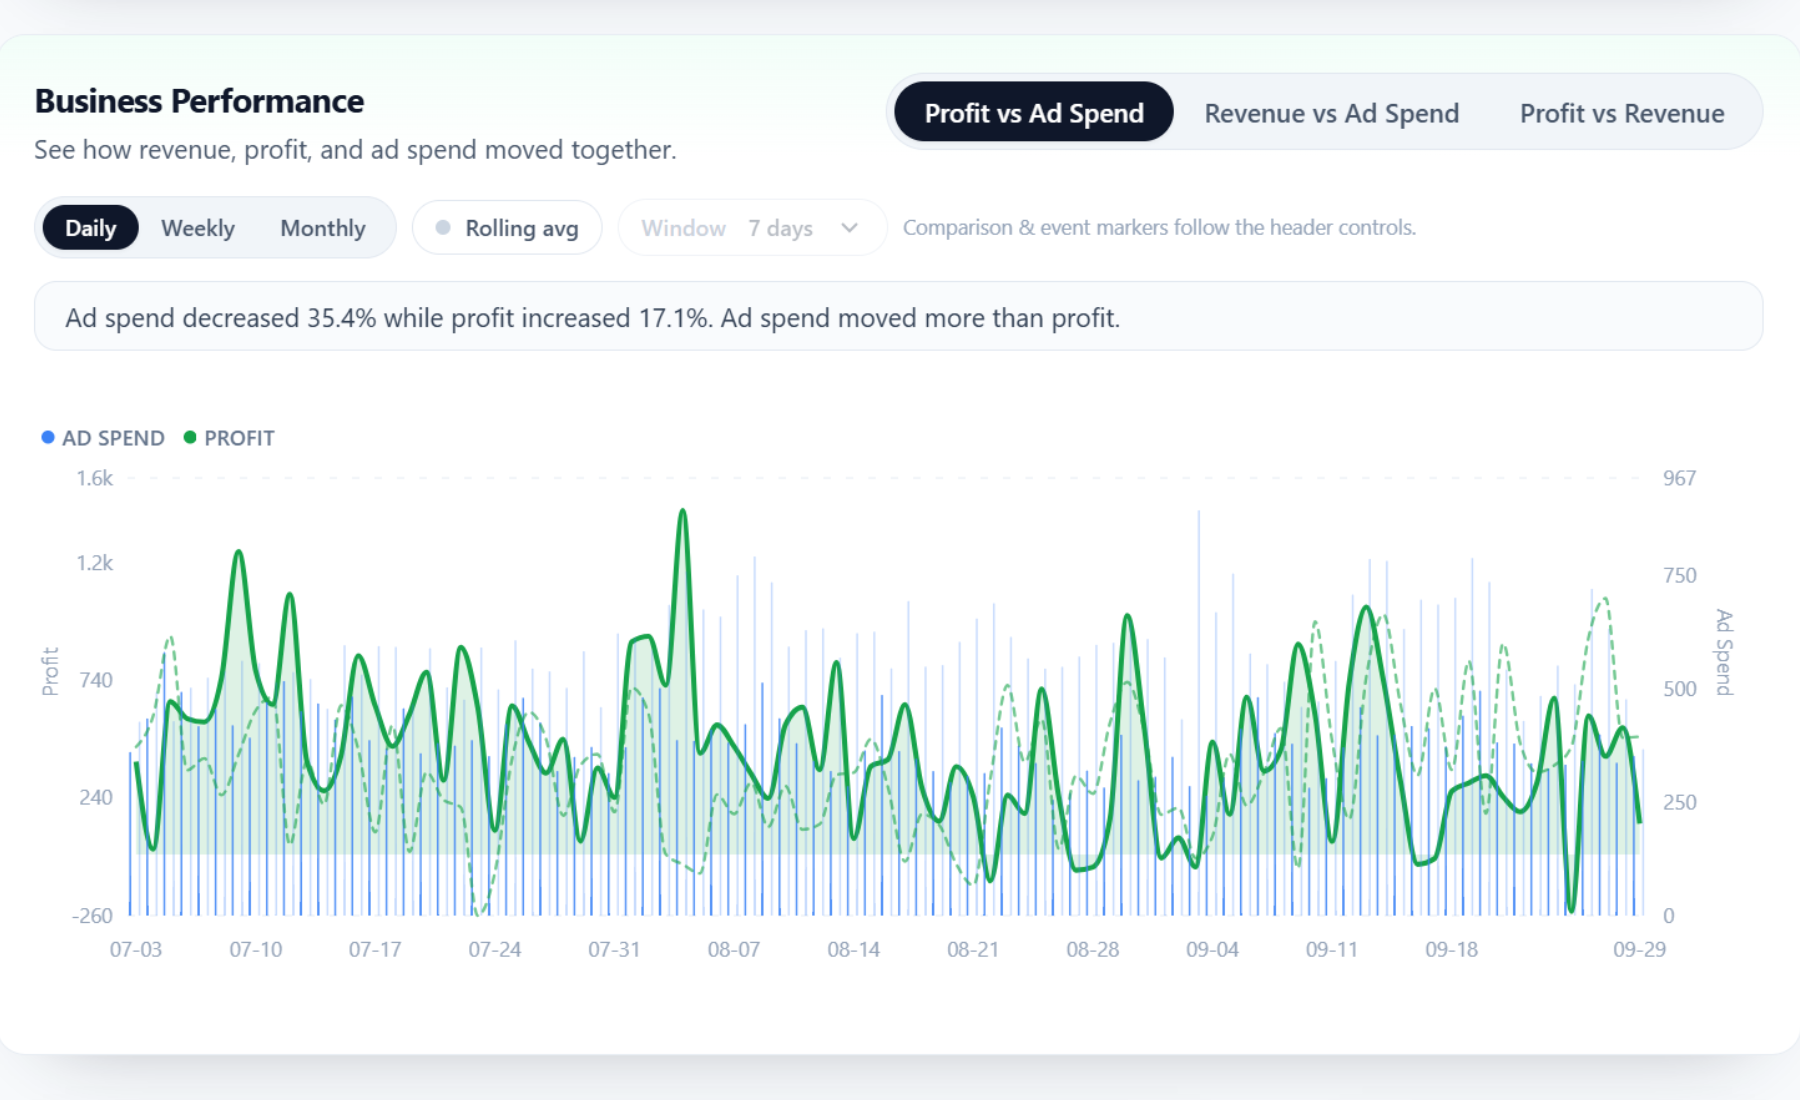Switch chart to Weekly view

tap(198, 228)
